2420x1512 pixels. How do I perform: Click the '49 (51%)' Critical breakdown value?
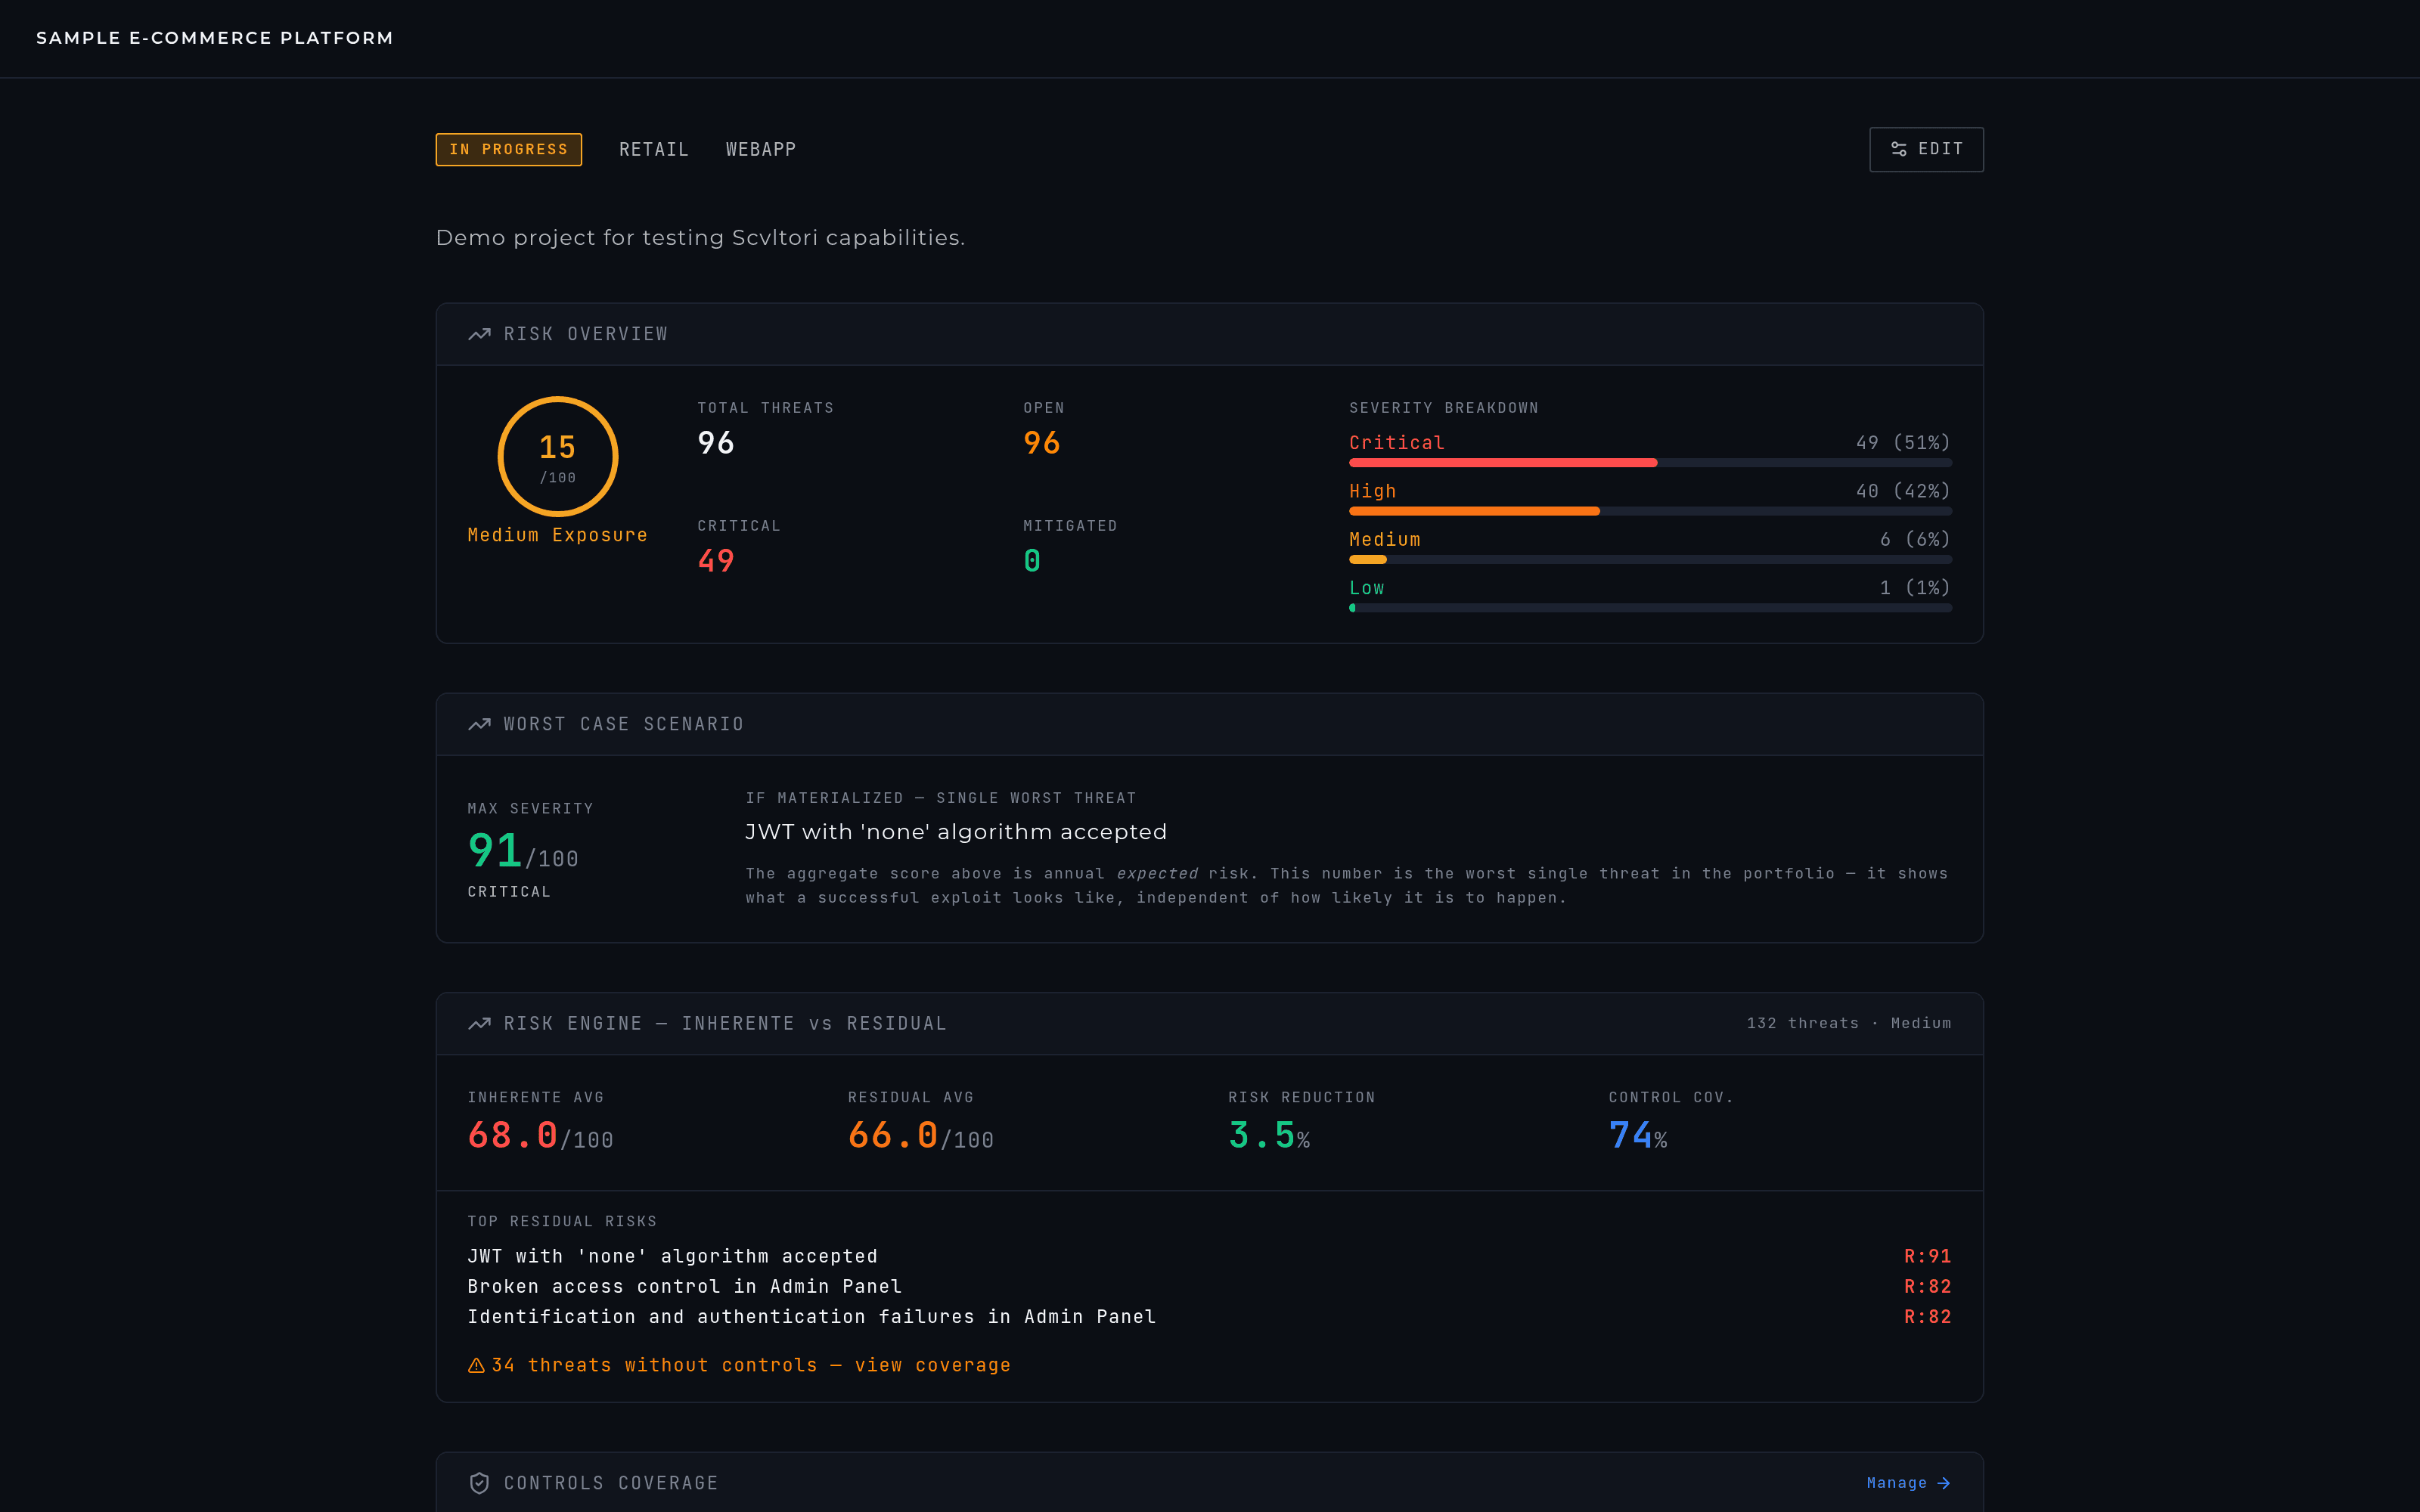[x=1903, y=442]
